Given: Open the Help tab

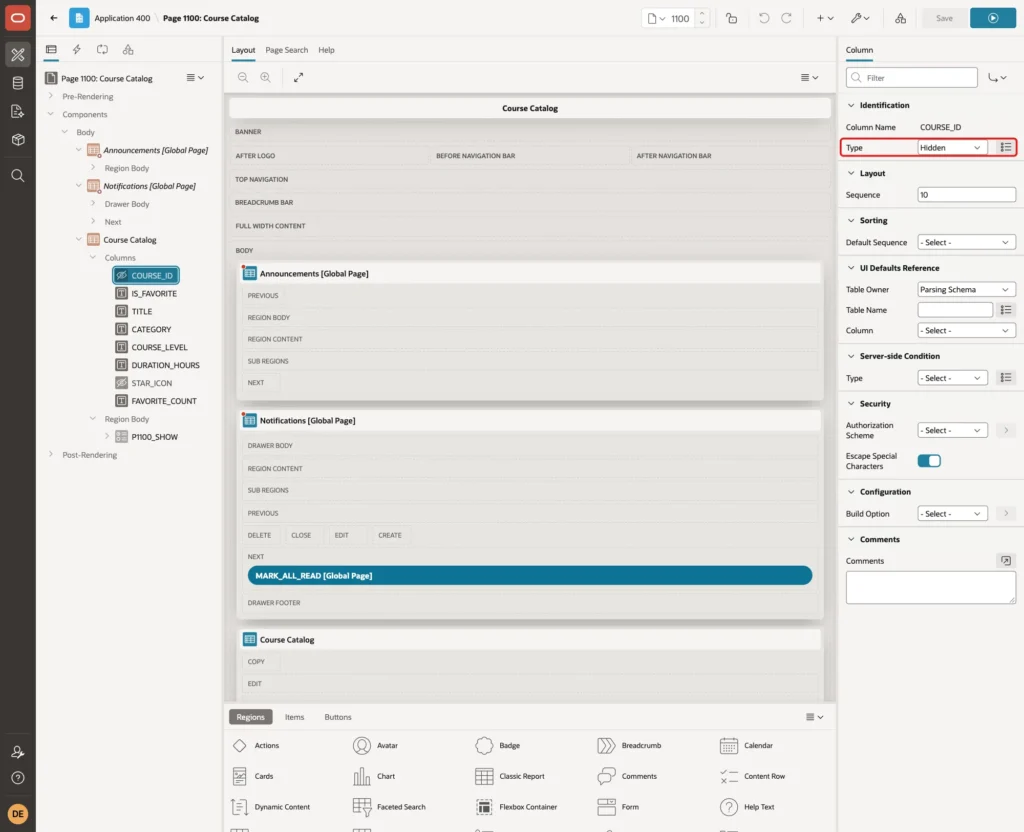Looking at the screenshot, I should click(326, 50).
